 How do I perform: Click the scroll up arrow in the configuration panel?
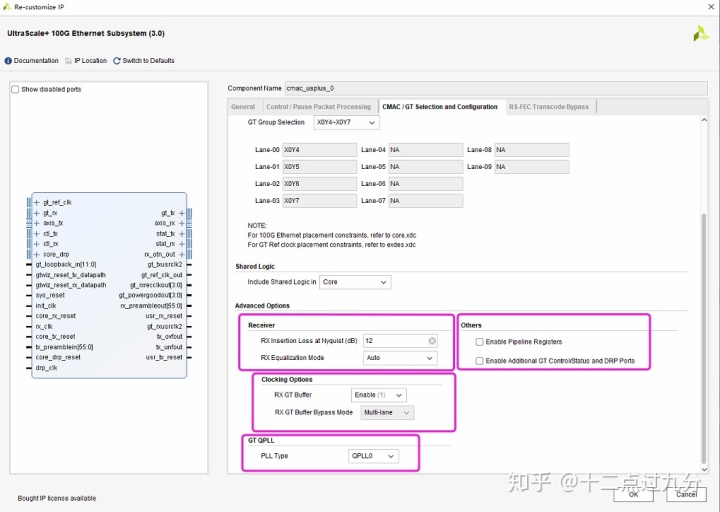coord(704,120)
